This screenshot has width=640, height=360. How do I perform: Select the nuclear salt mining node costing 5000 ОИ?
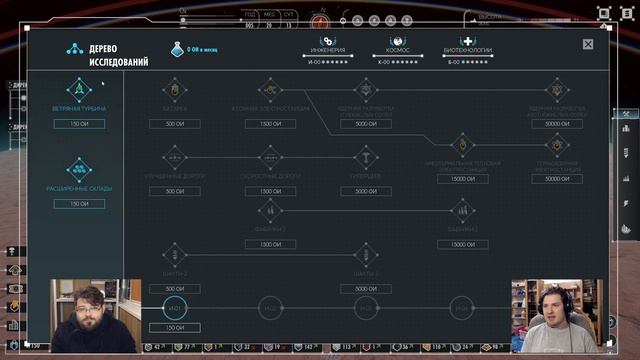point(366,90)
